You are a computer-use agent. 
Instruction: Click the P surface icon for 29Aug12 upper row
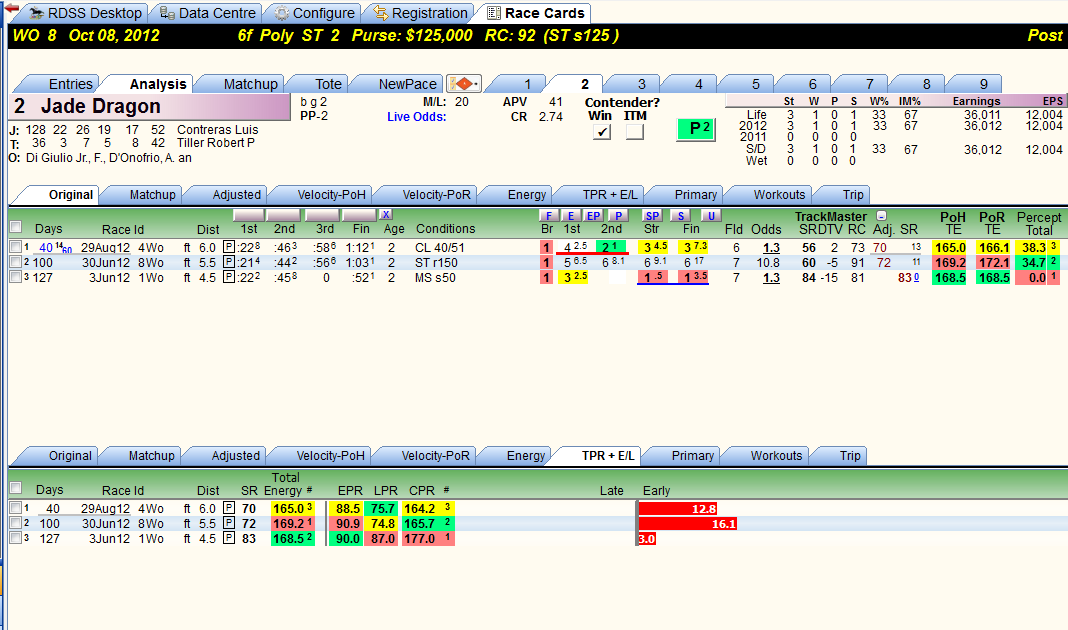tap(229, 247)
